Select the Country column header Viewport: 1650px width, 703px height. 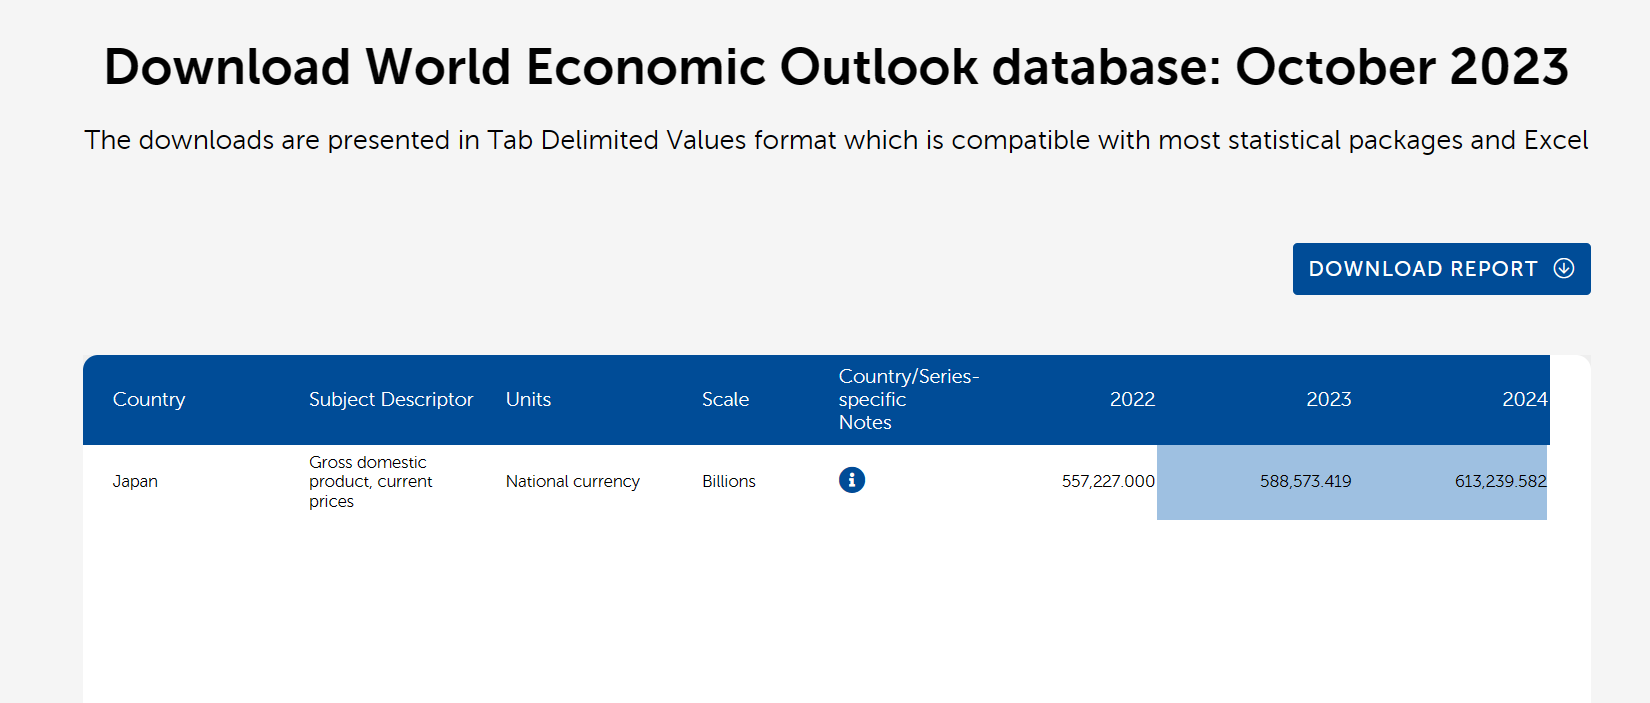[149, 399]
